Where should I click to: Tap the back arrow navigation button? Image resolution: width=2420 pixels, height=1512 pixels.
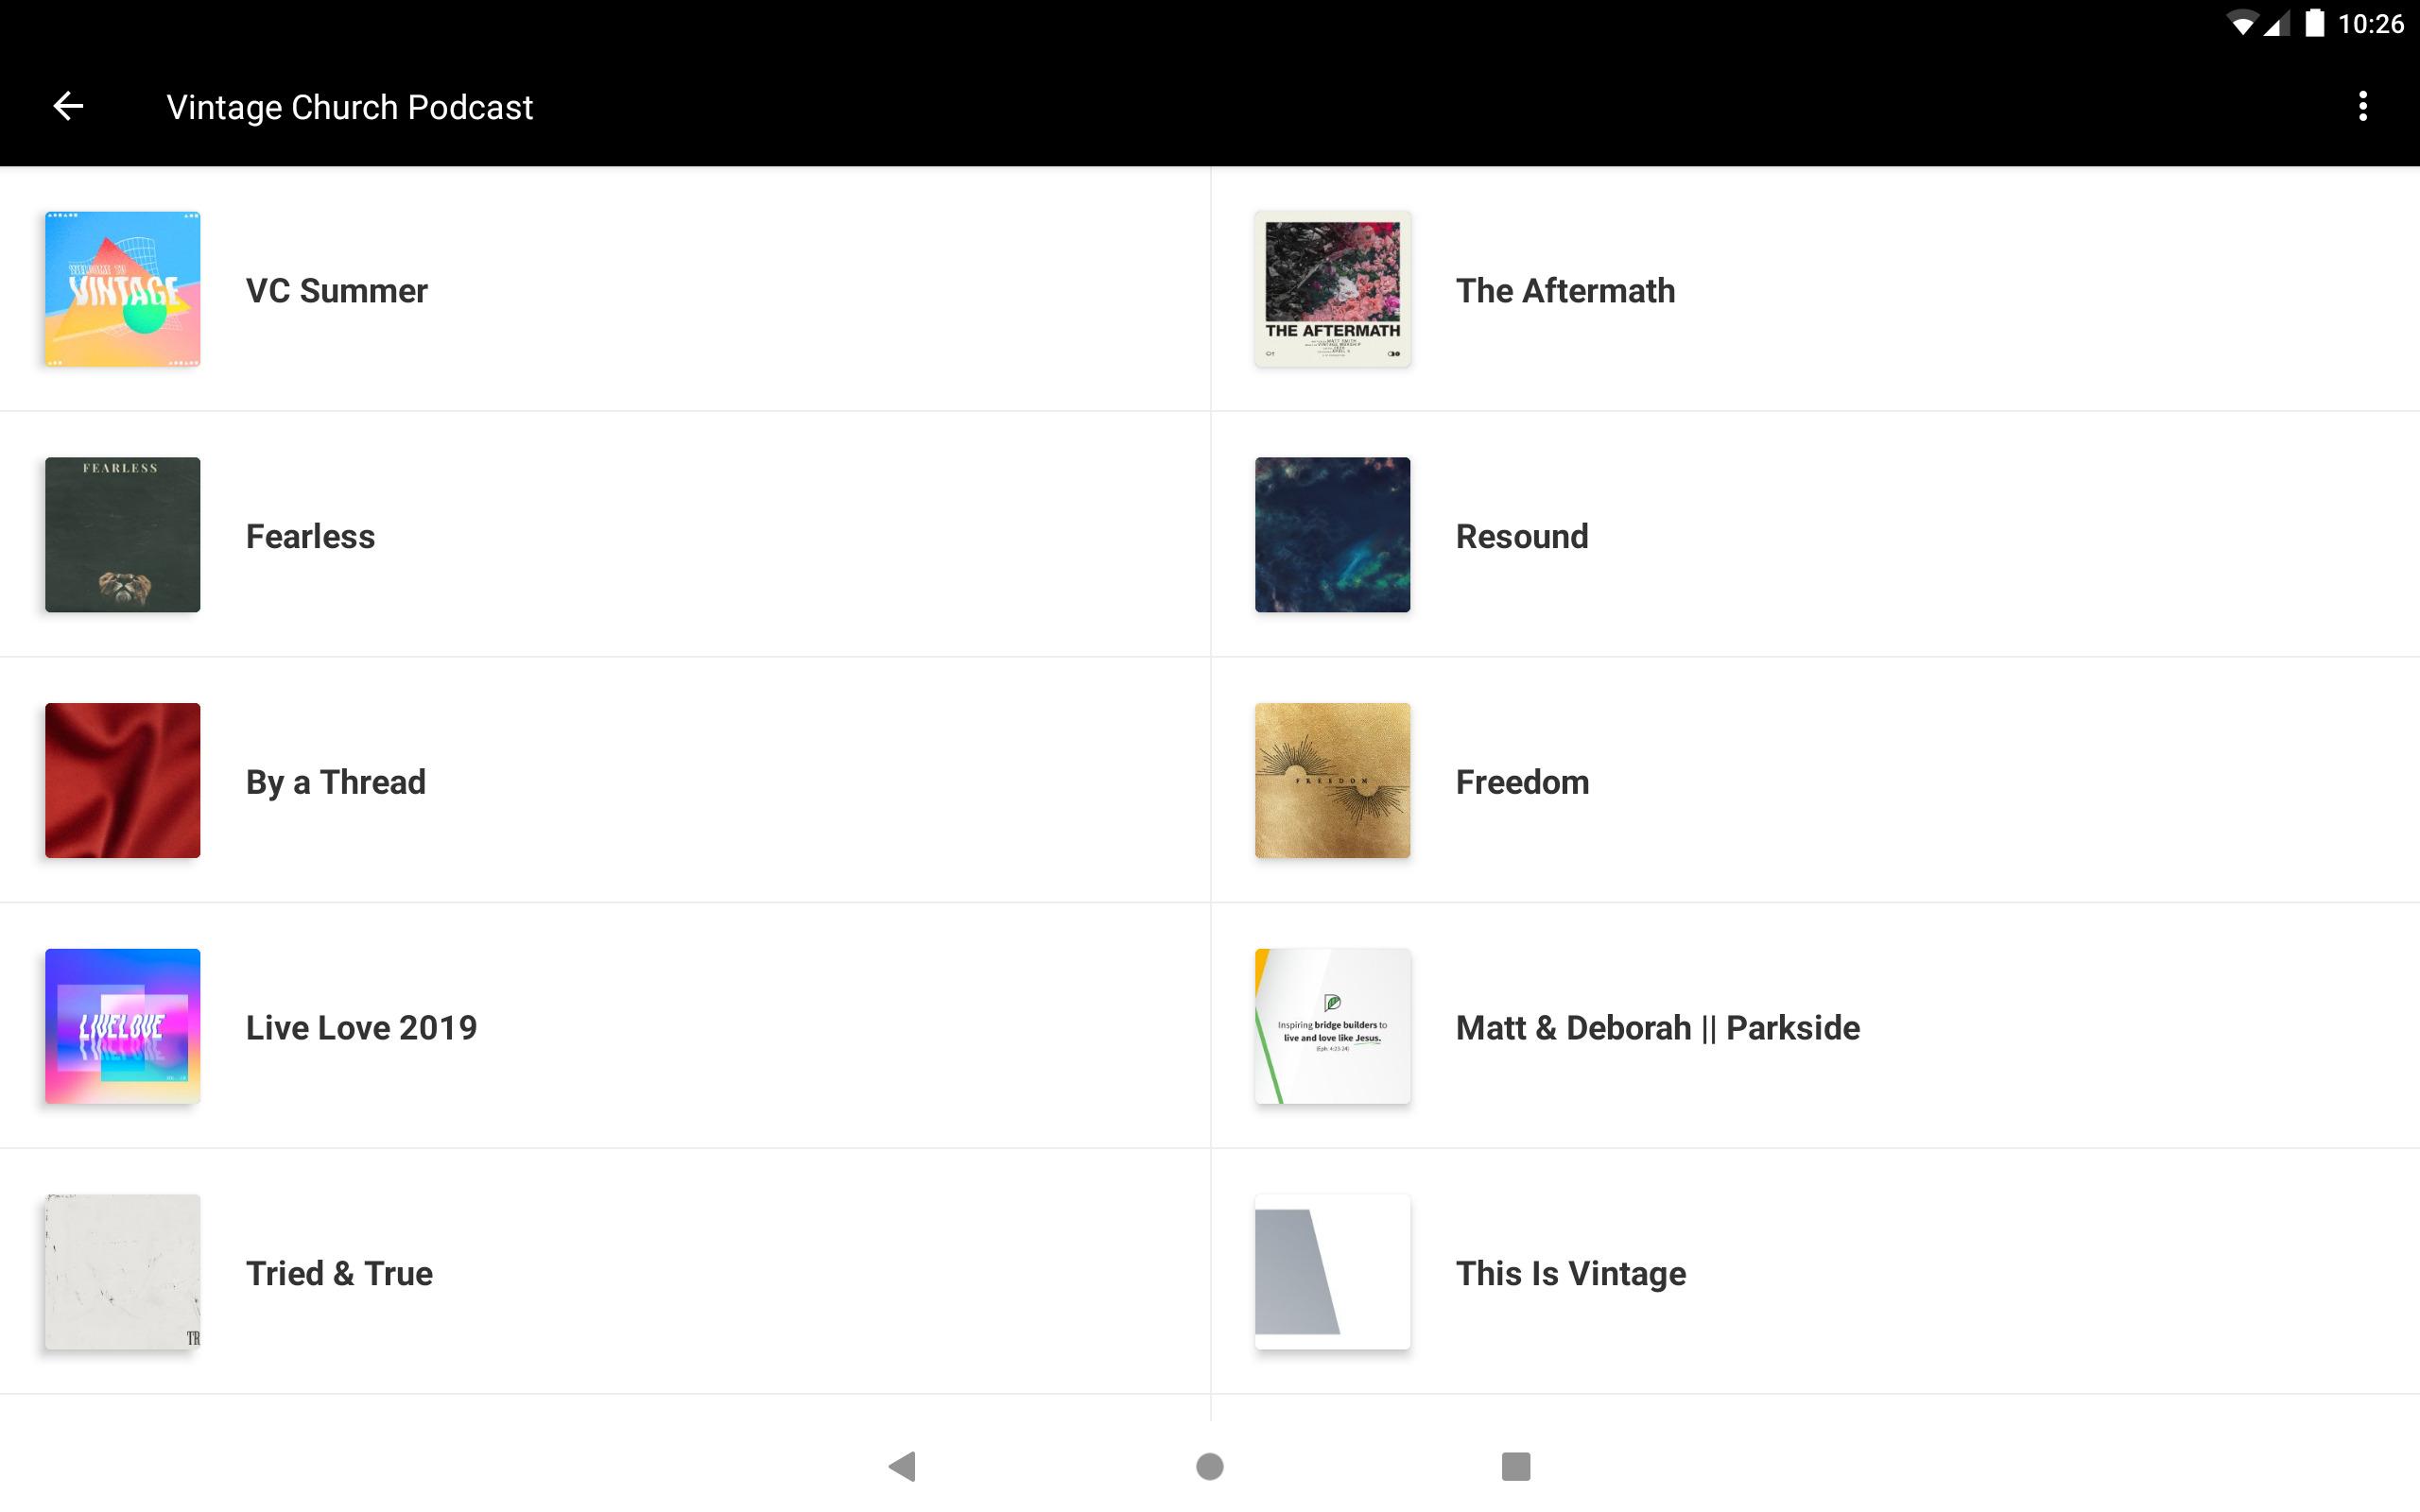coord(66,106)
